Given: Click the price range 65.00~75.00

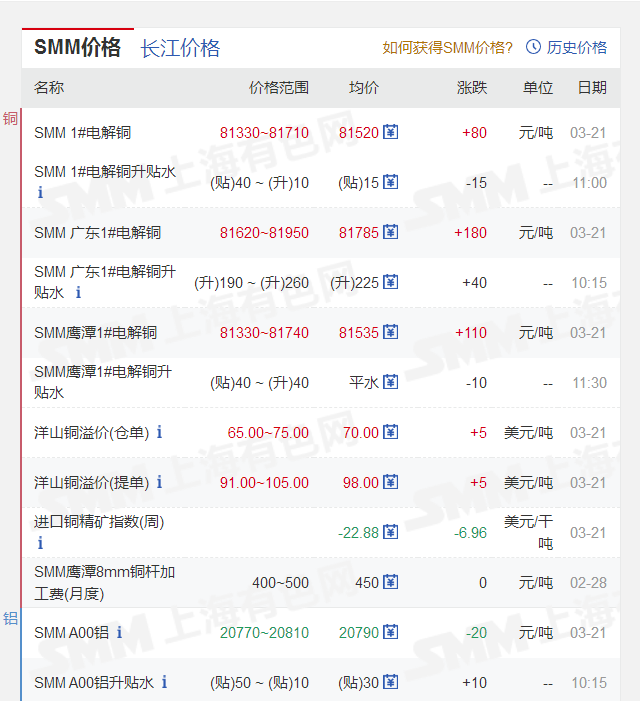Looking at the screenshot, I should 268,433.
